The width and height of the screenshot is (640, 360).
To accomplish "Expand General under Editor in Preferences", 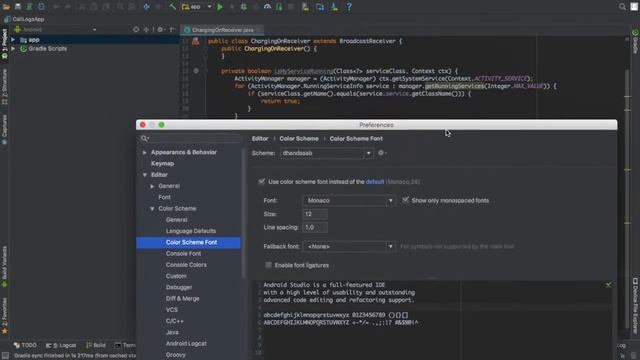I will pyautogui.click(x=152, y=186).
